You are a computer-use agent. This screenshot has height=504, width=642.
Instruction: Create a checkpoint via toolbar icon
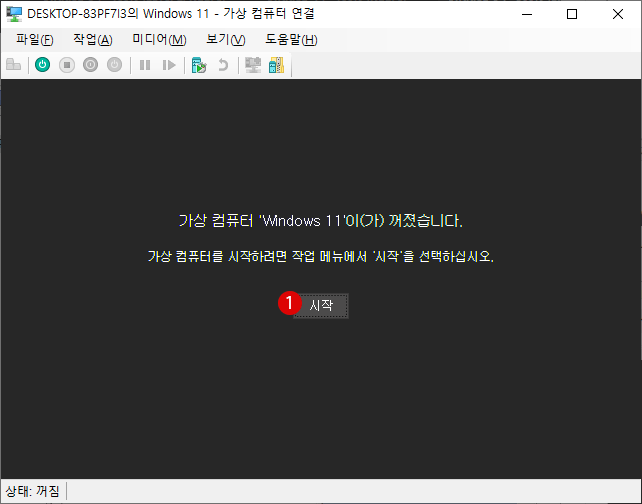[199, 65]
